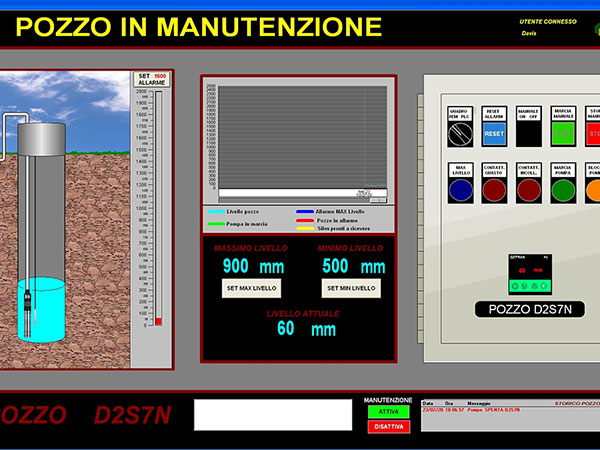Viewport: 600px width, 450px height.
Task: Deactivate maintenance with red DISATTIVA button
Action: 387,427
